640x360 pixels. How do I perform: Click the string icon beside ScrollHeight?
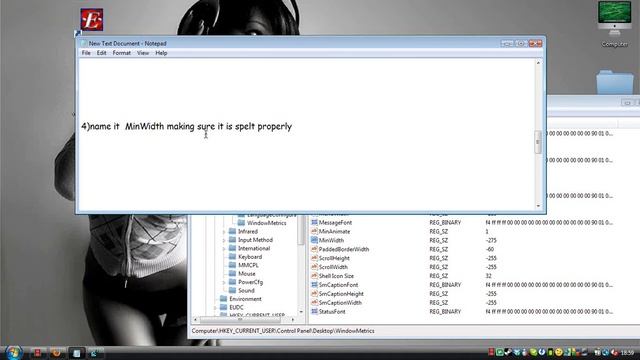(x=314, y=258)
